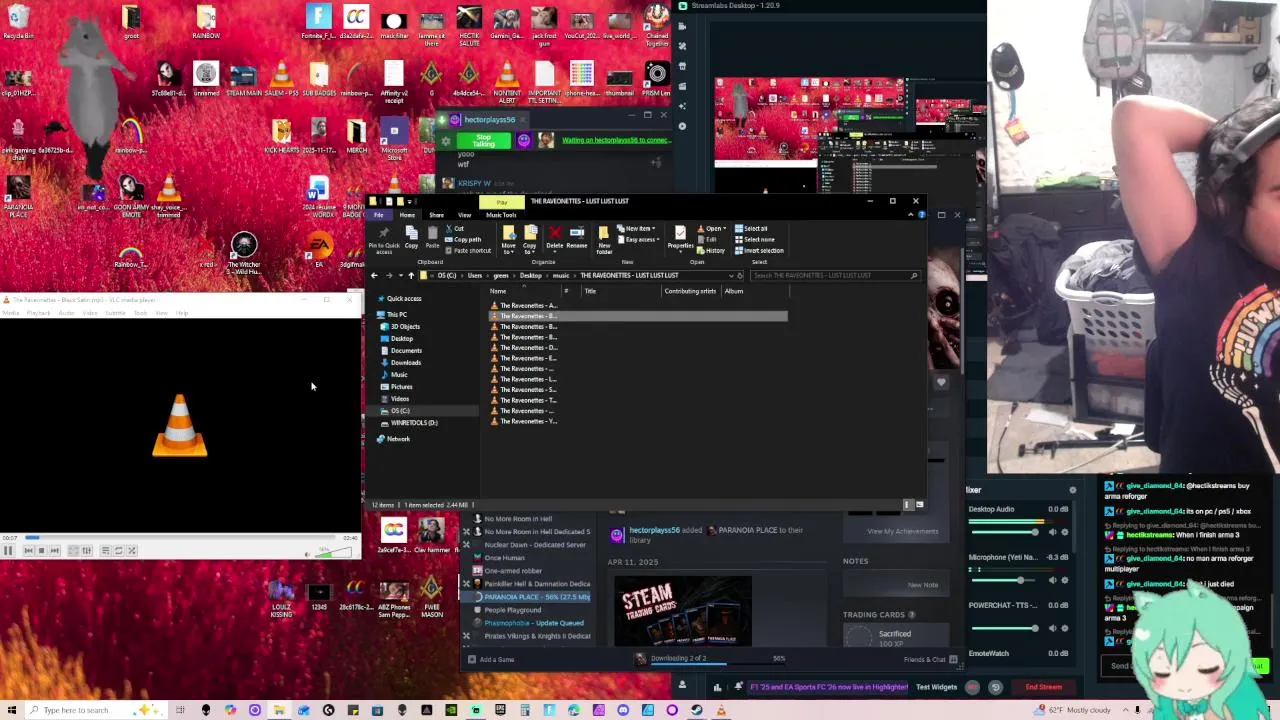Open the Explorer File tab
The height and width of the screenshot is (720, 1280).
point(379,215)
